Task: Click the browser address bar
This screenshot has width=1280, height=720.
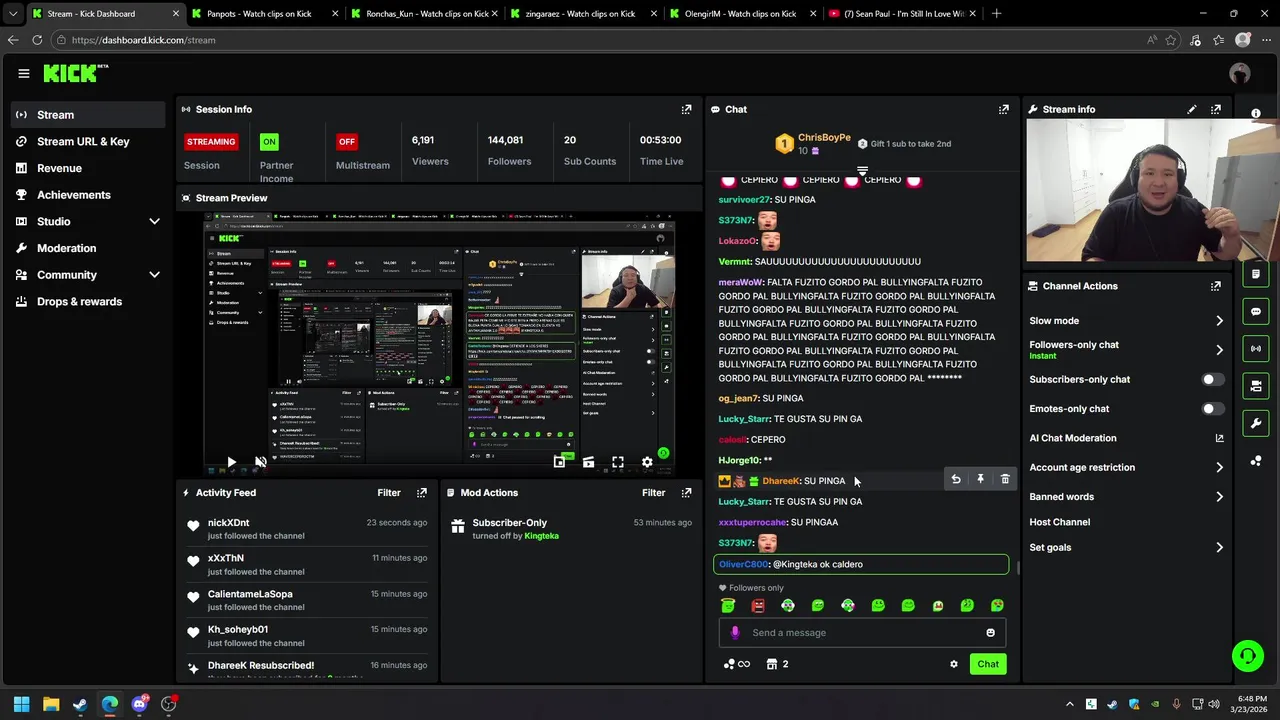Action: point(600,40)
